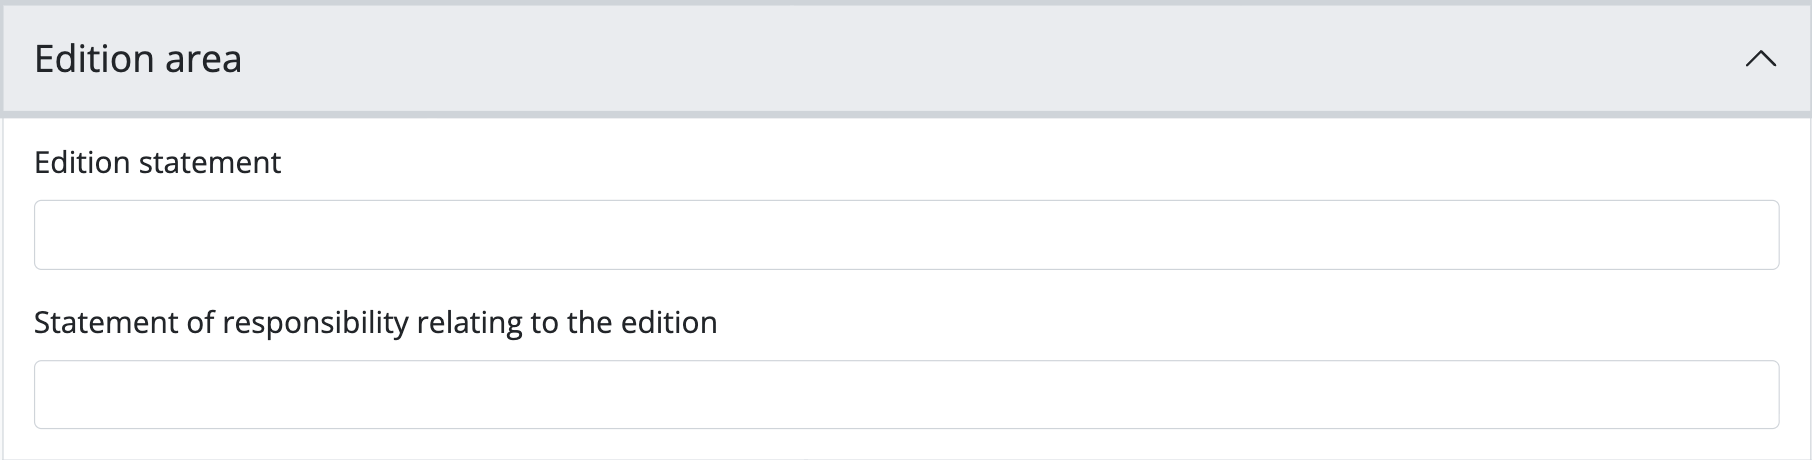The width and height of the screenshot is (1812, 460).
Task: Activate the first empty text box
Action: tap(906, 235)
